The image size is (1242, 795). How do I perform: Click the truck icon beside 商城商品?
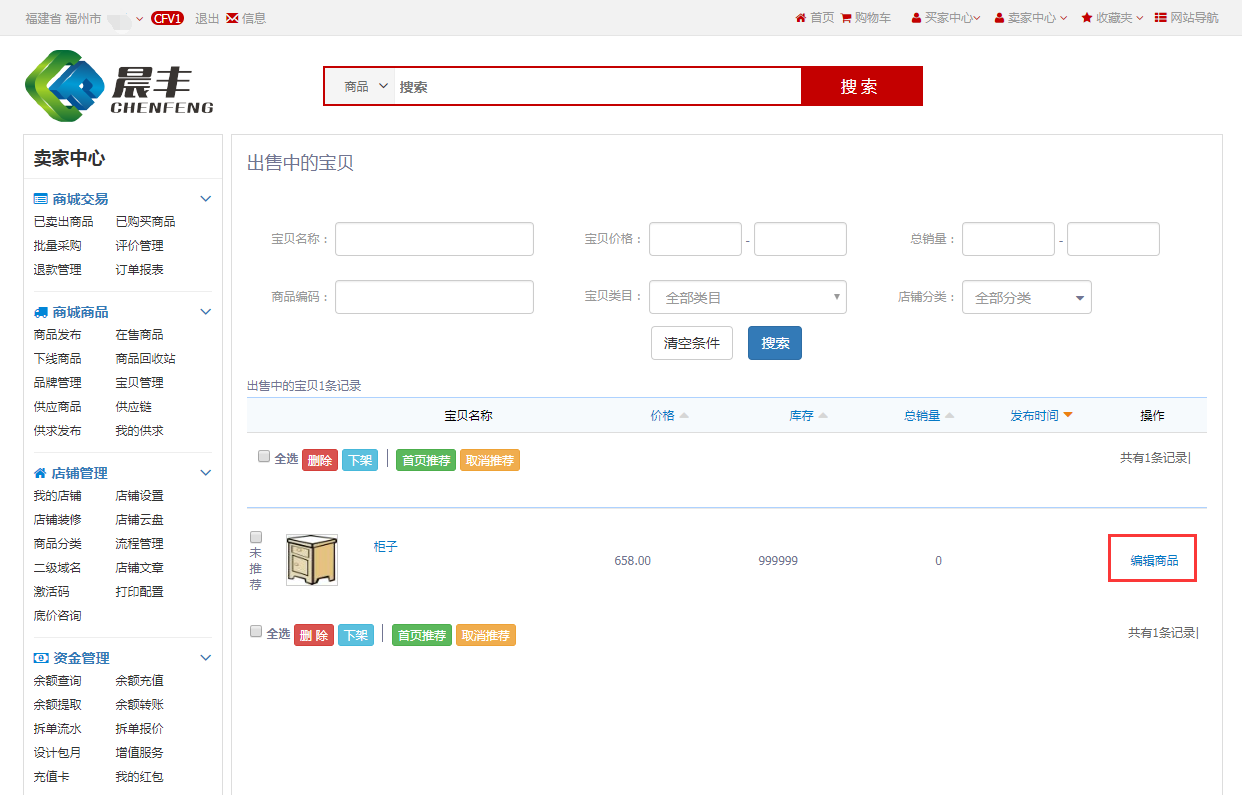point(41,312)
